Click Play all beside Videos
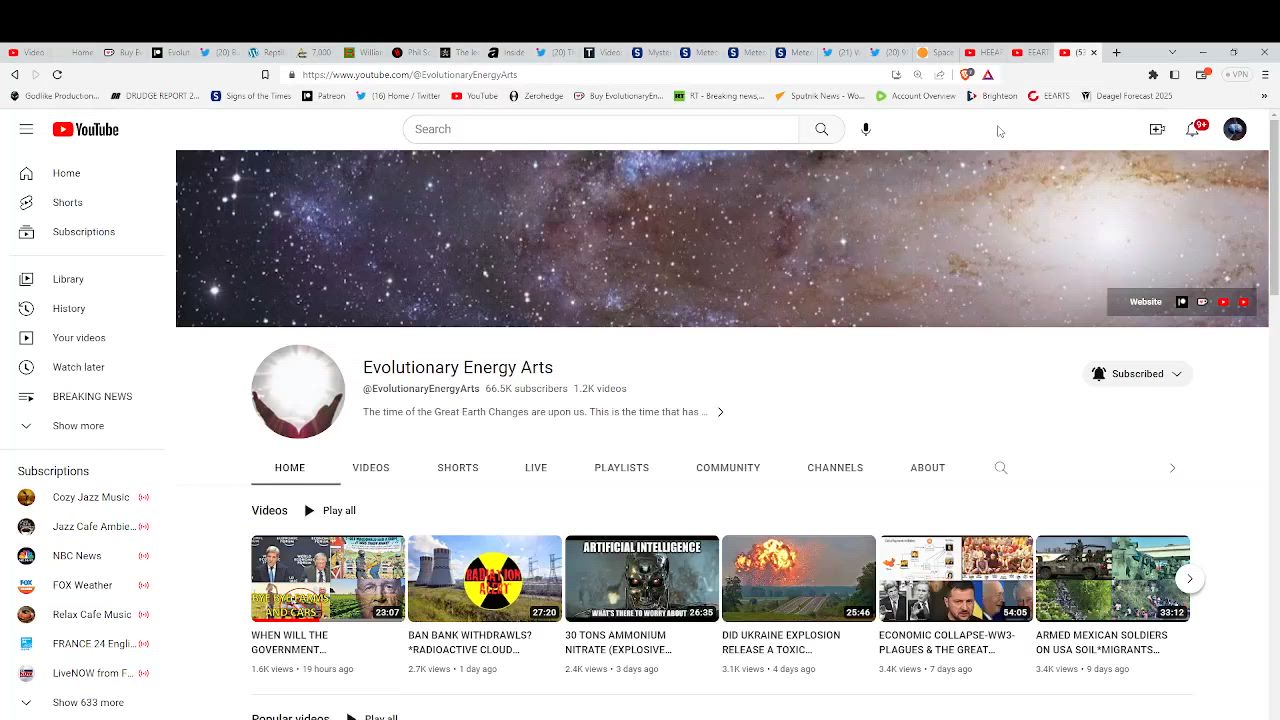 pyautogui.click(x=330, y=511)
